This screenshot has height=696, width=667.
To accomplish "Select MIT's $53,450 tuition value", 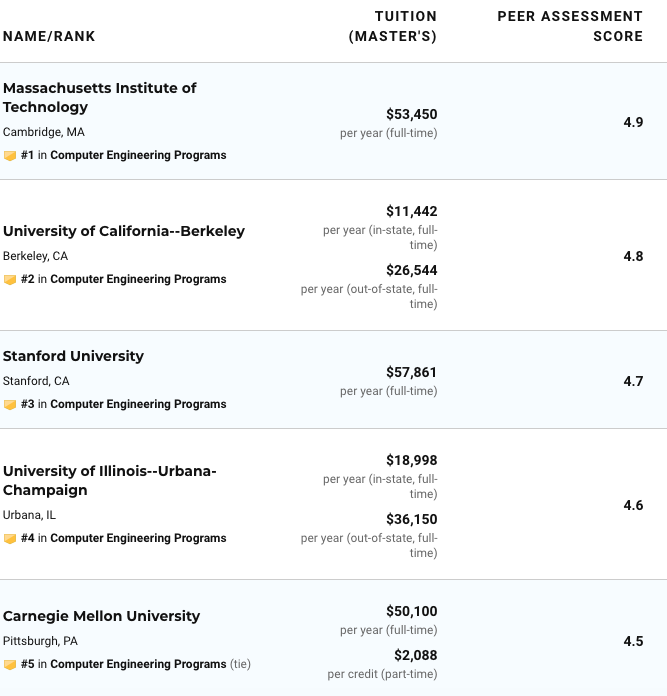I will tap(411, 115).
